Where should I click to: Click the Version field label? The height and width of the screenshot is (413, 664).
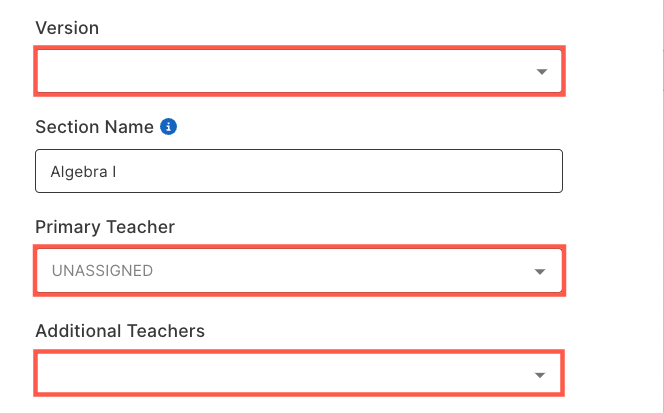67,28
